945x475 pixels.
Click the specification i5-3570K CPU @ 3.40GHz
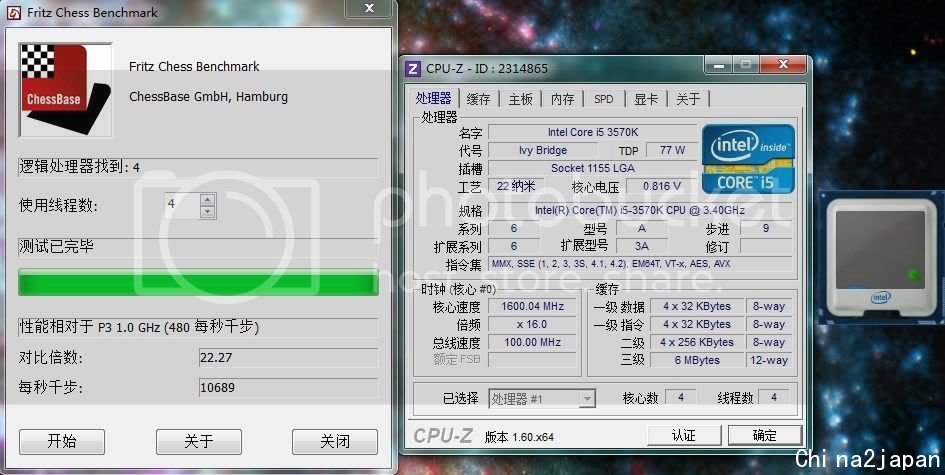click(x=640, y=210)
